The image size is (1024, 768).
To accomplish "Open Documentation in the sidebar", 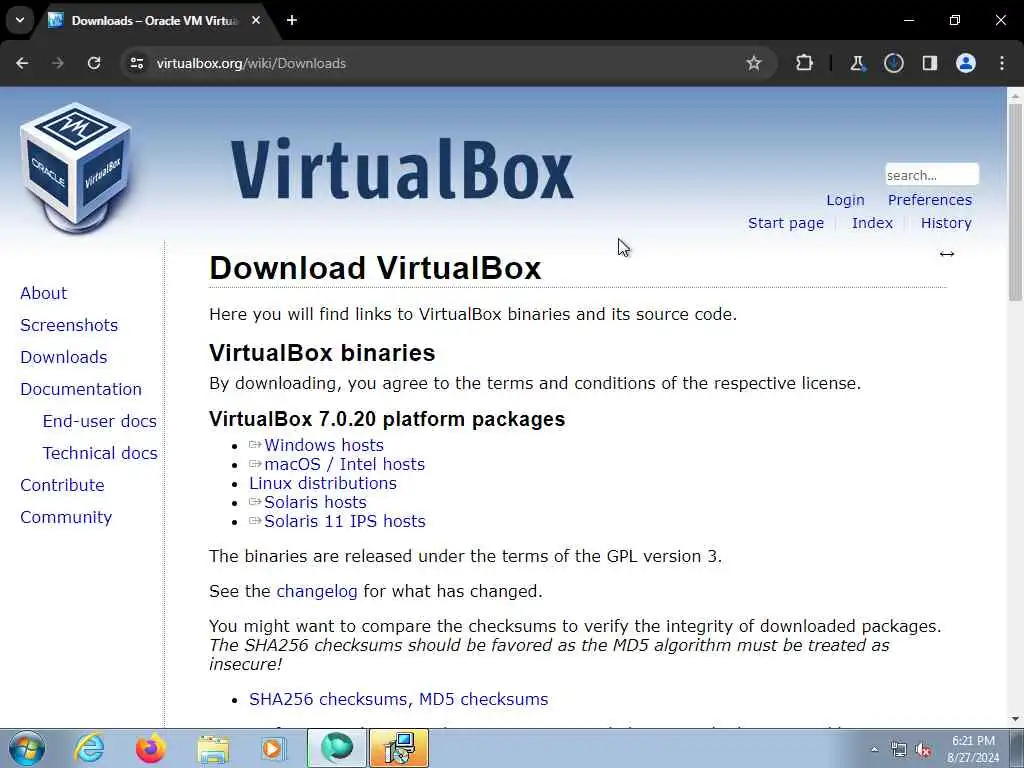I will pyautogui.click(x=81, y=389).
